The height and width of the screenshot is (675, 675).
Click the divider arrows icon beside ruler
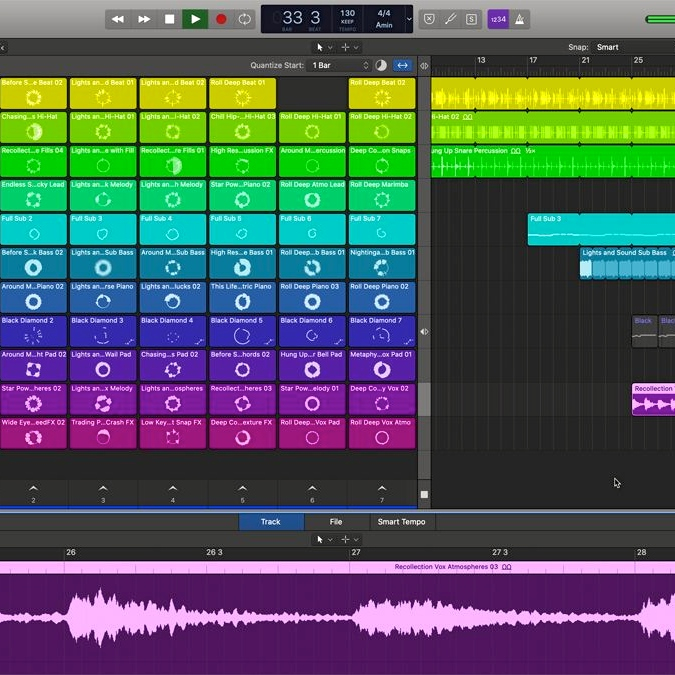click(424, 66)
